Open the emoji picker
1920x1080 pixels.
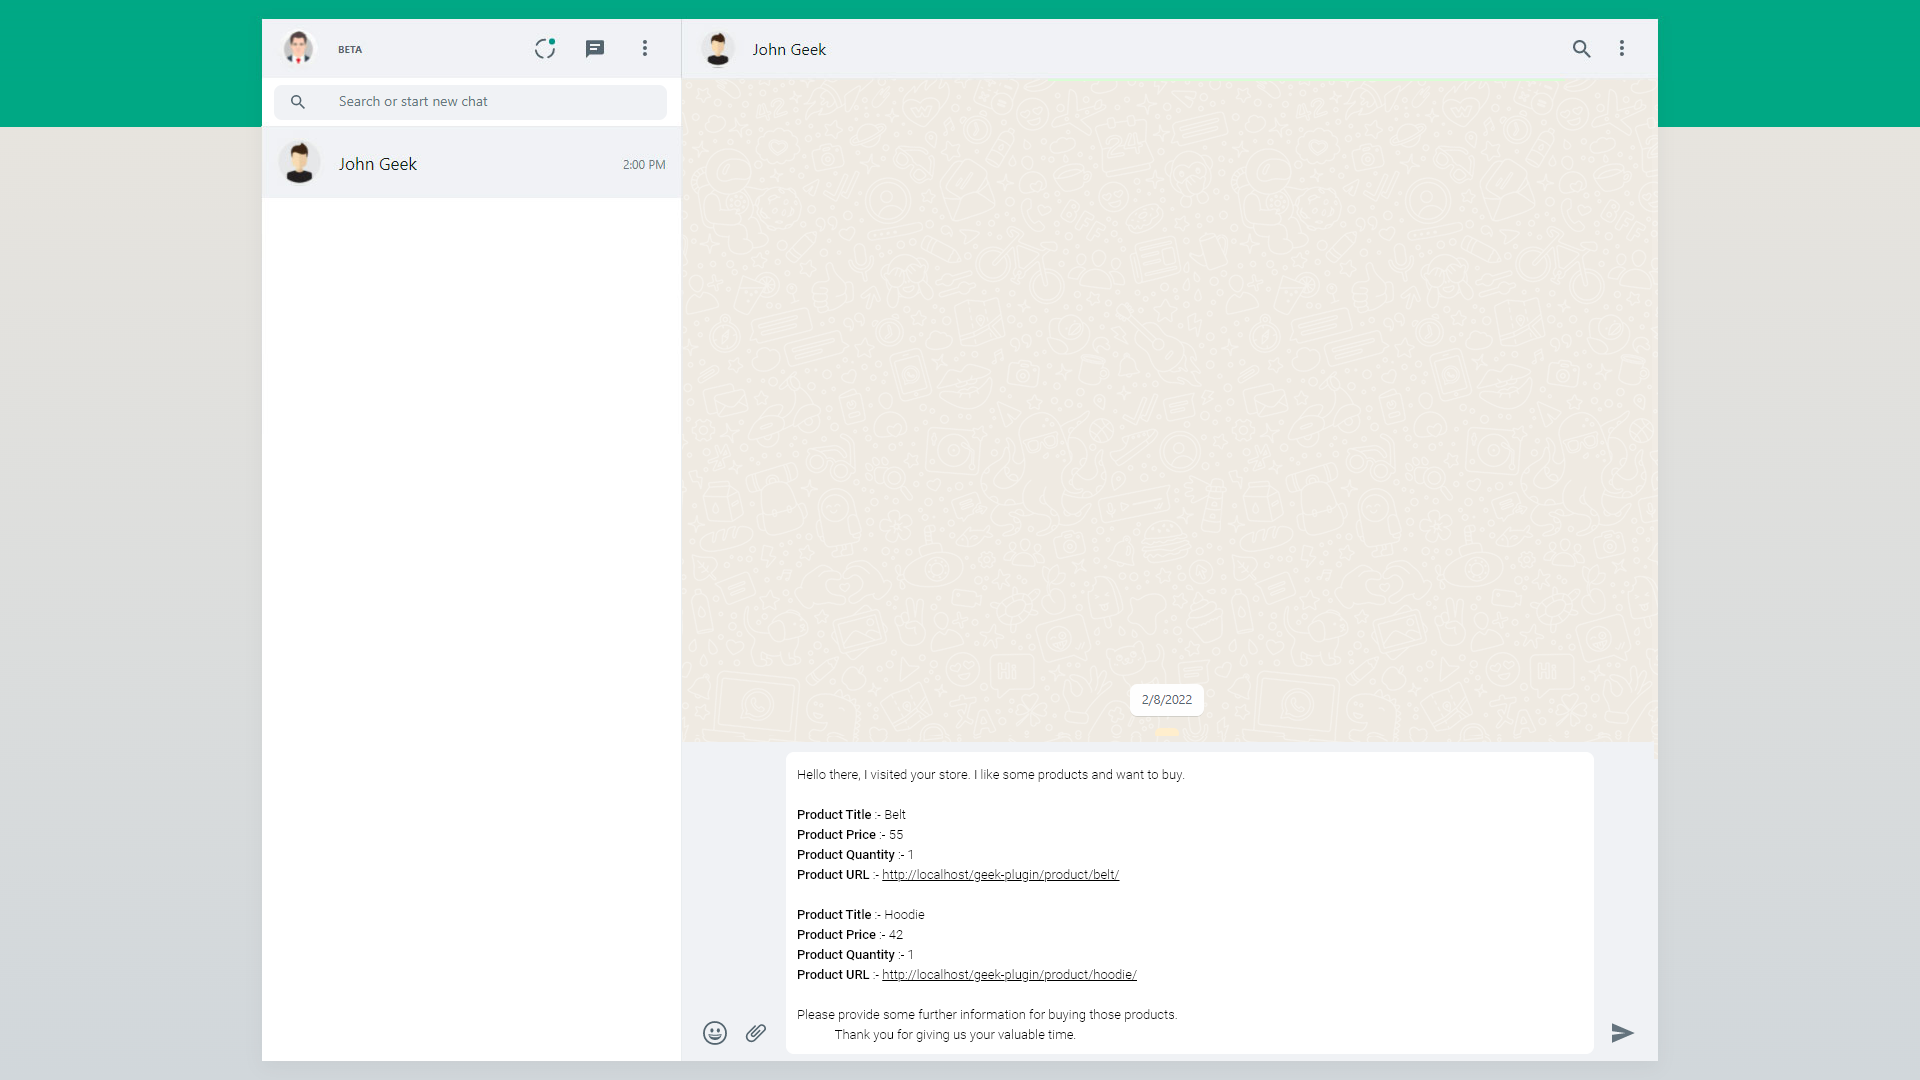715,1033
